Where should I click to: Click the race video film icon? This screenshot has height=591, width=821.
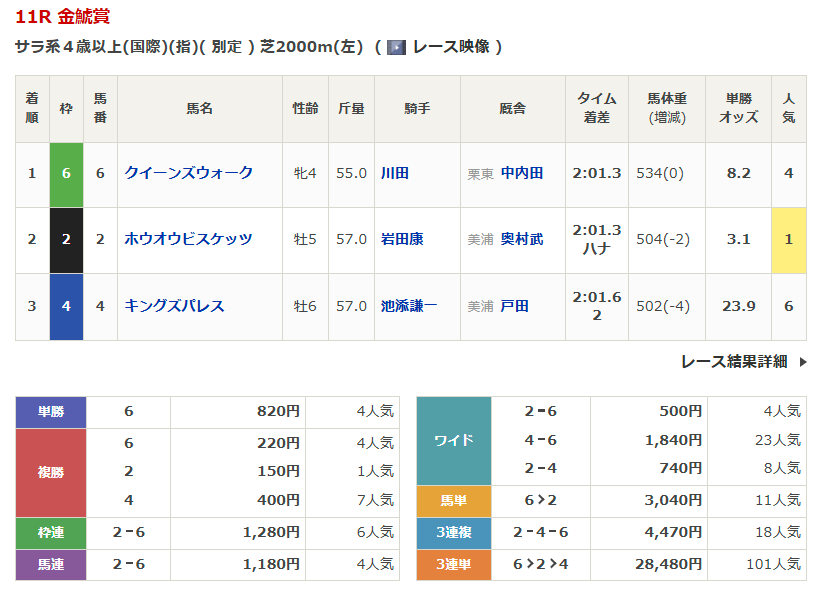point(396,48)
